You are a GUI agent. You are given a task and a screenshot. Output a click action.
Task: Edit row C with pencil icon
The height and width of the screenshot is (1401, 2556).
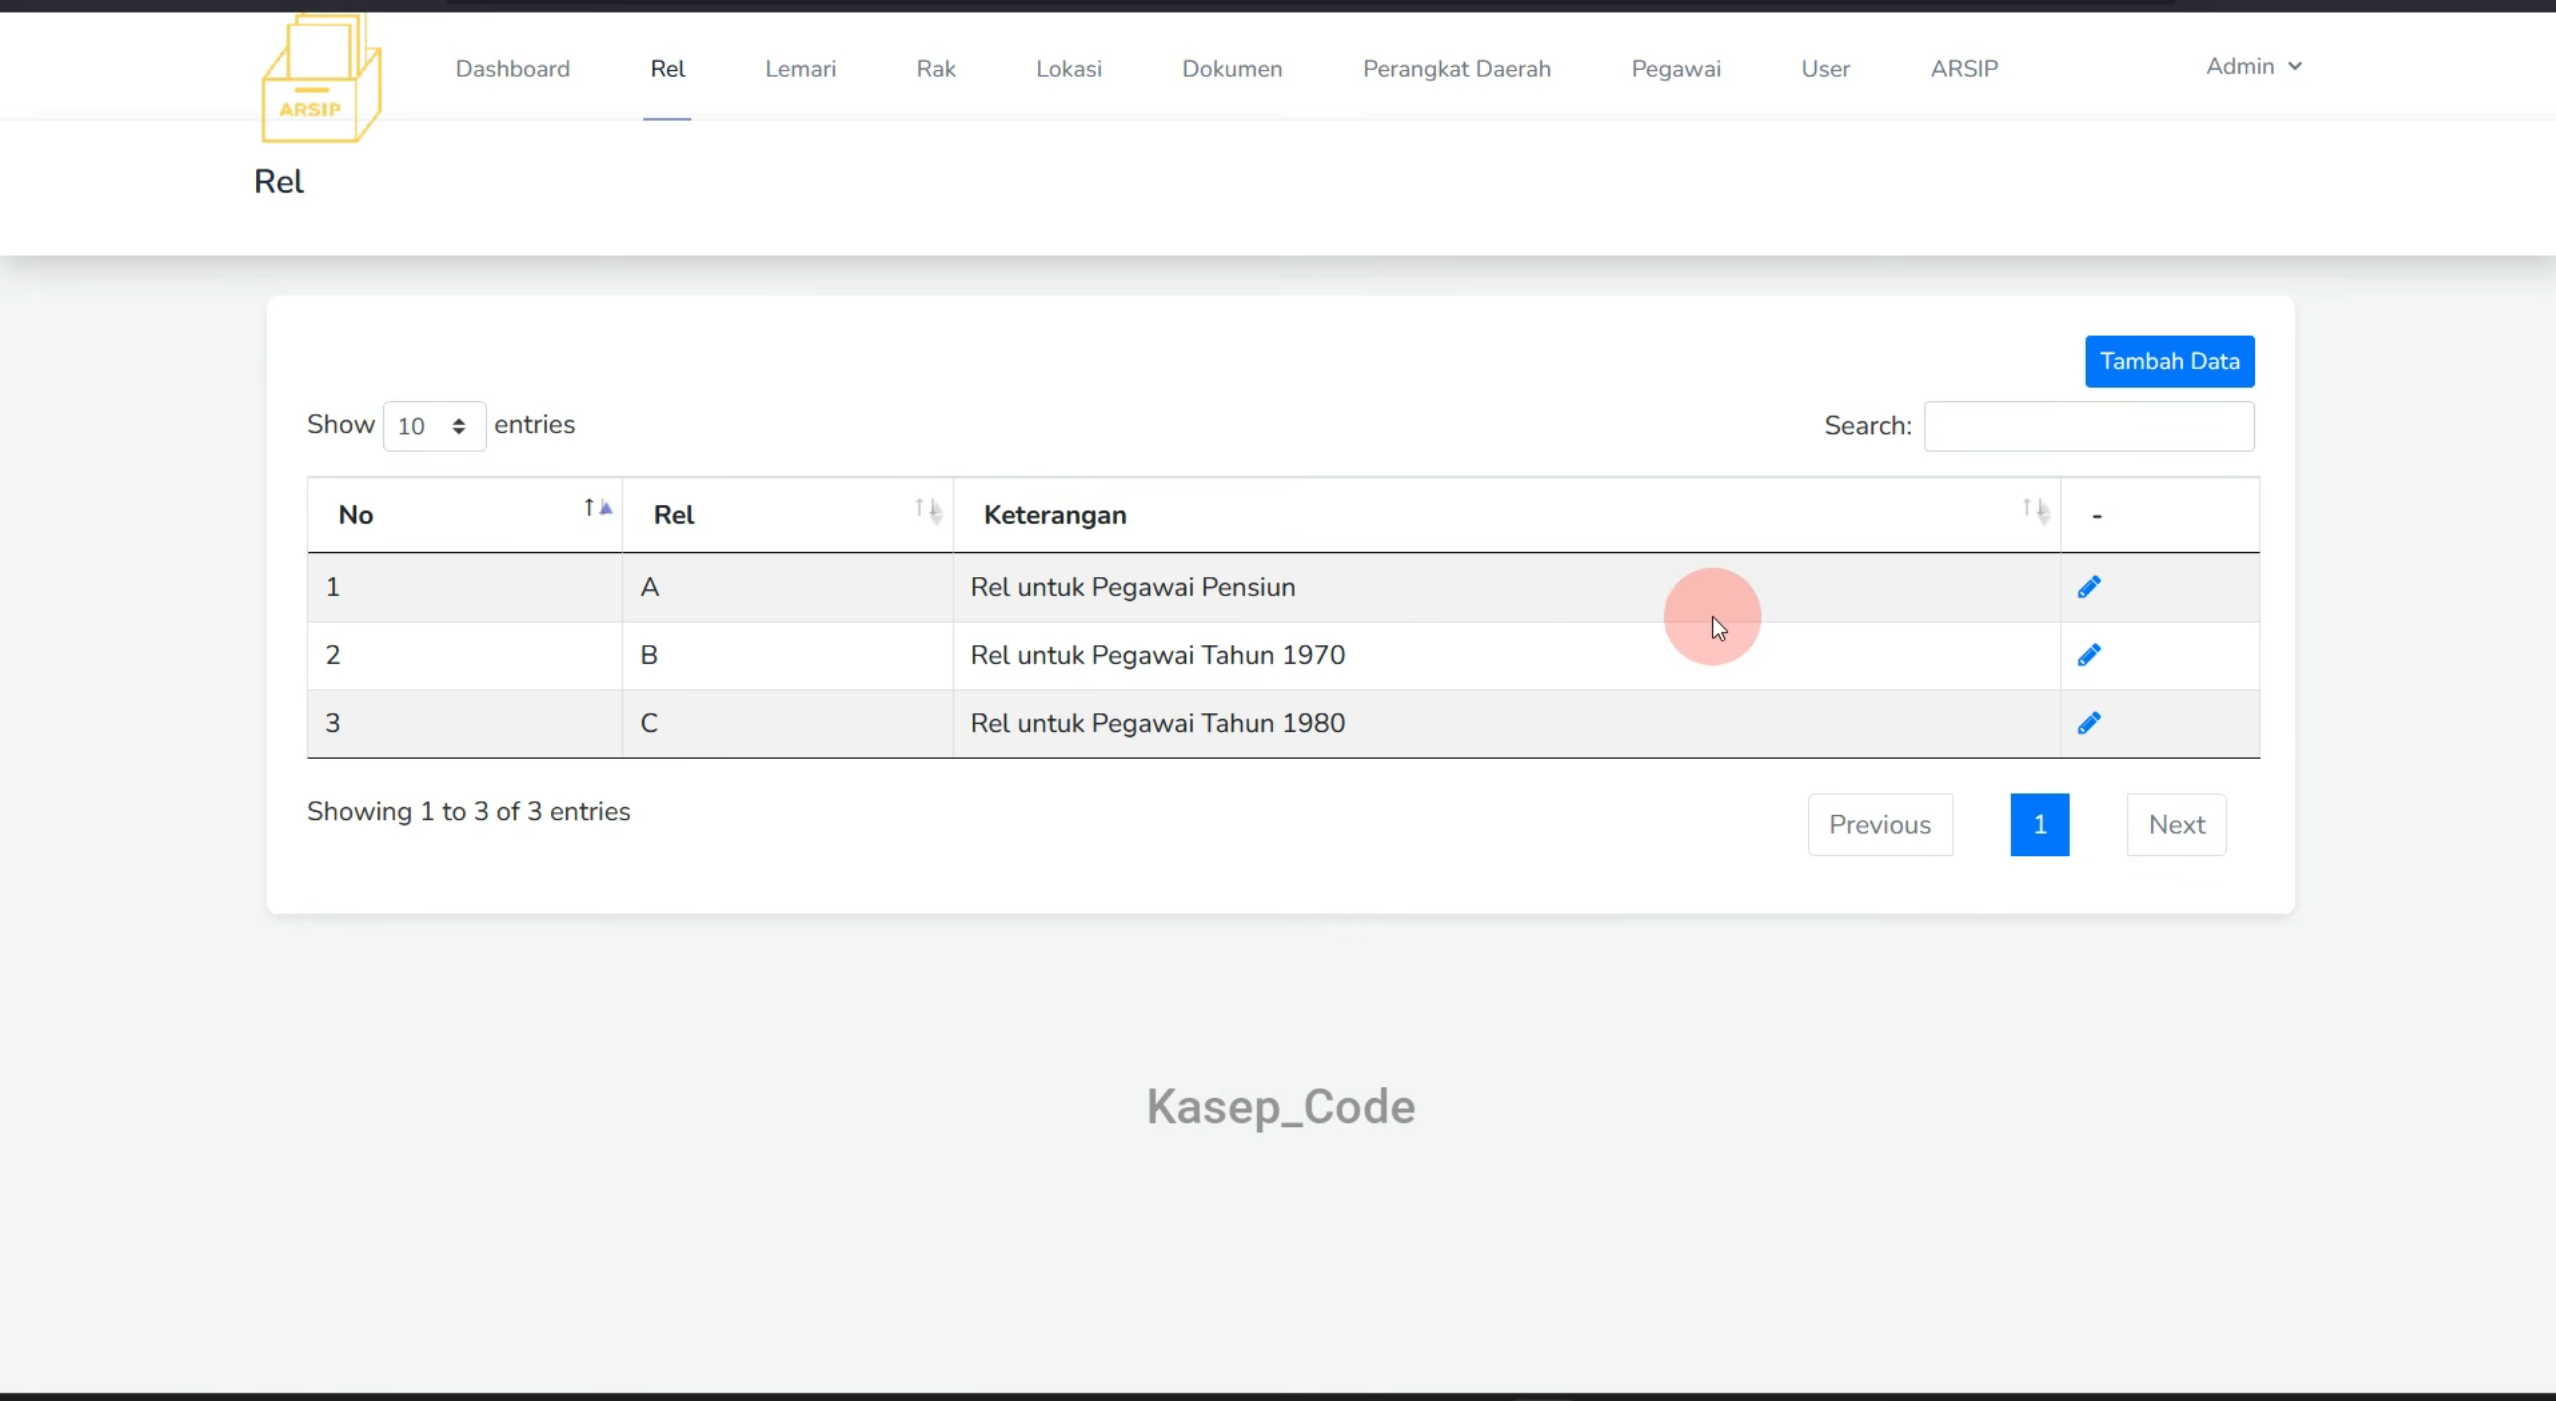click(x=2088, y=723)
